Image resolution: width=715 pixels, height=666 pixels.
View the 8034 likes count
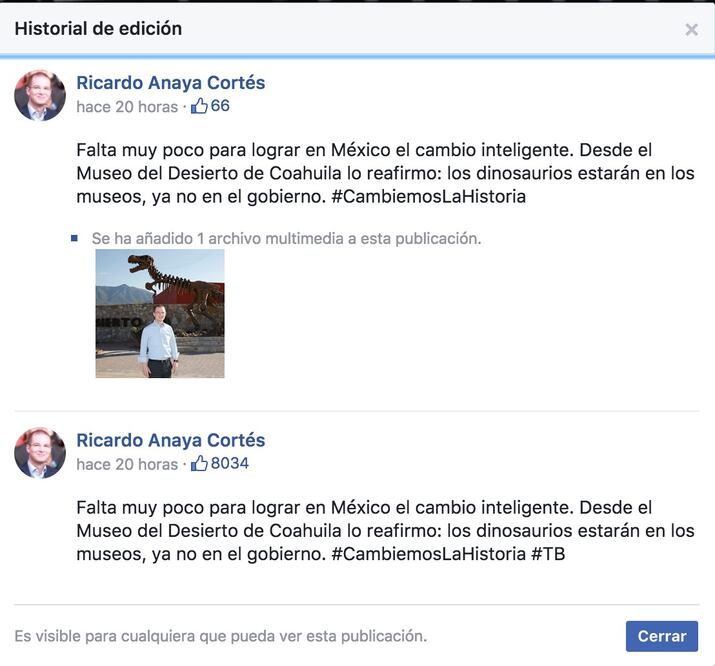(229, 463)
